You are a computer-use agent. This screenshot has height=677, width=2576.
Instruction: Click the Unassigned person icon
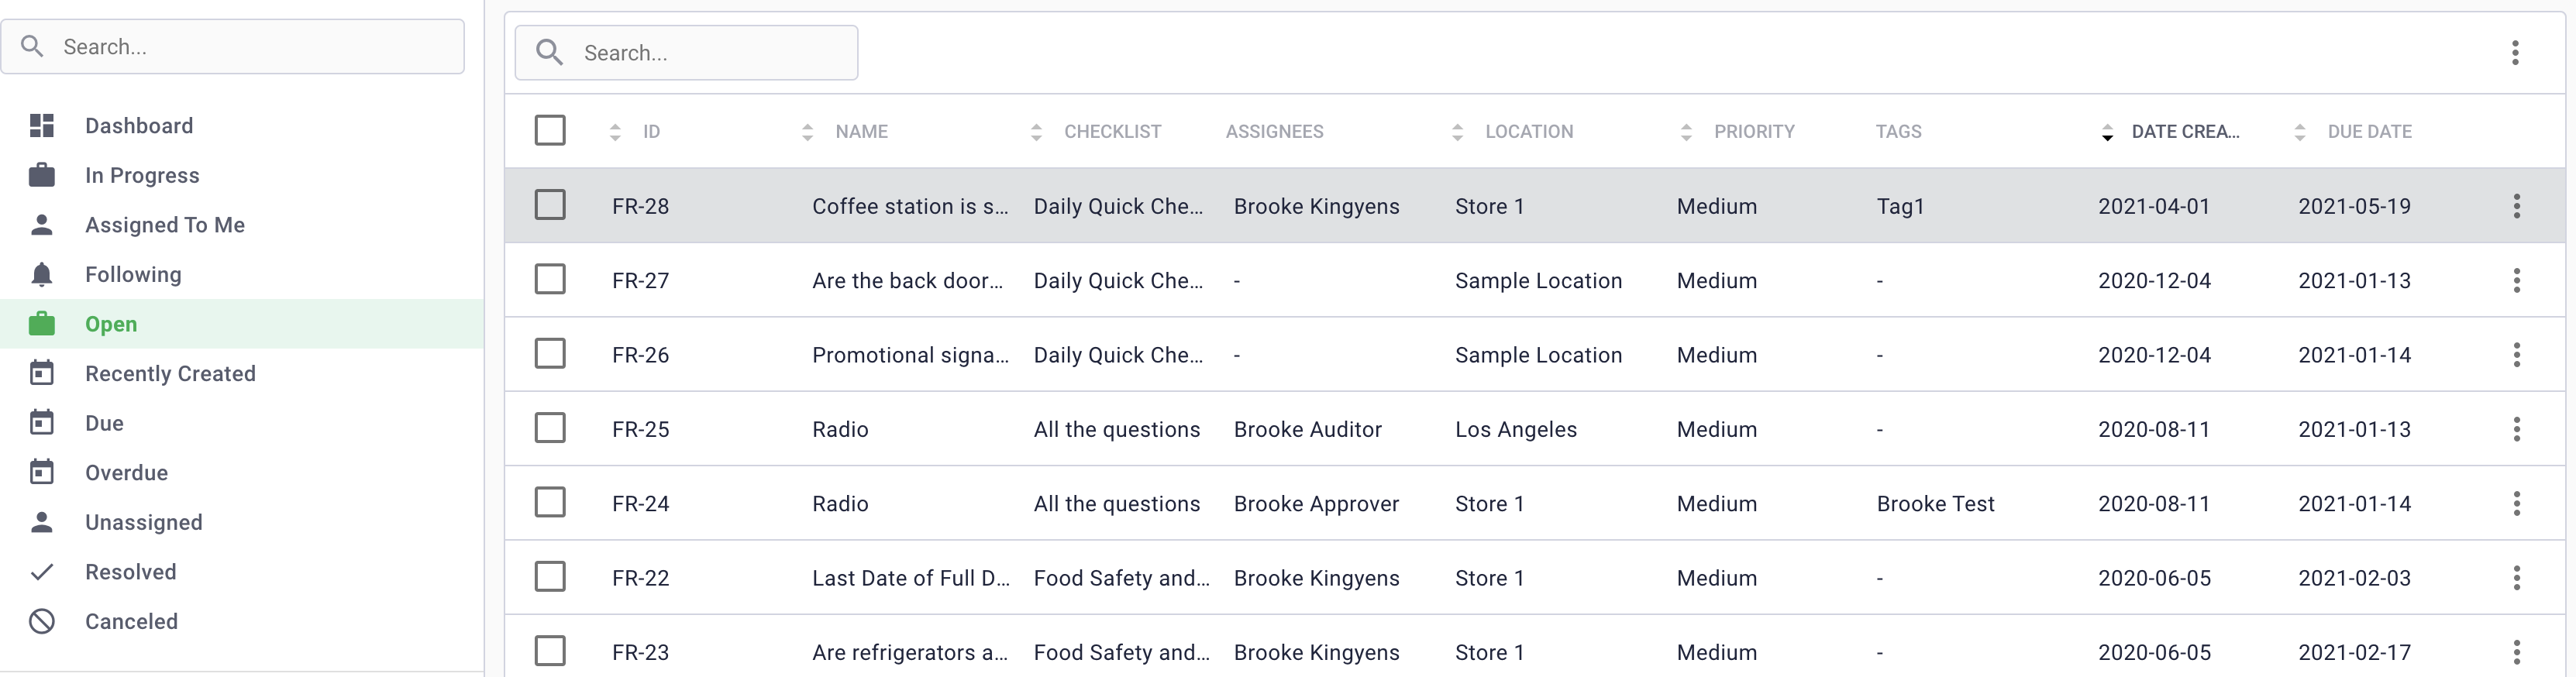[x=41, y=522]
